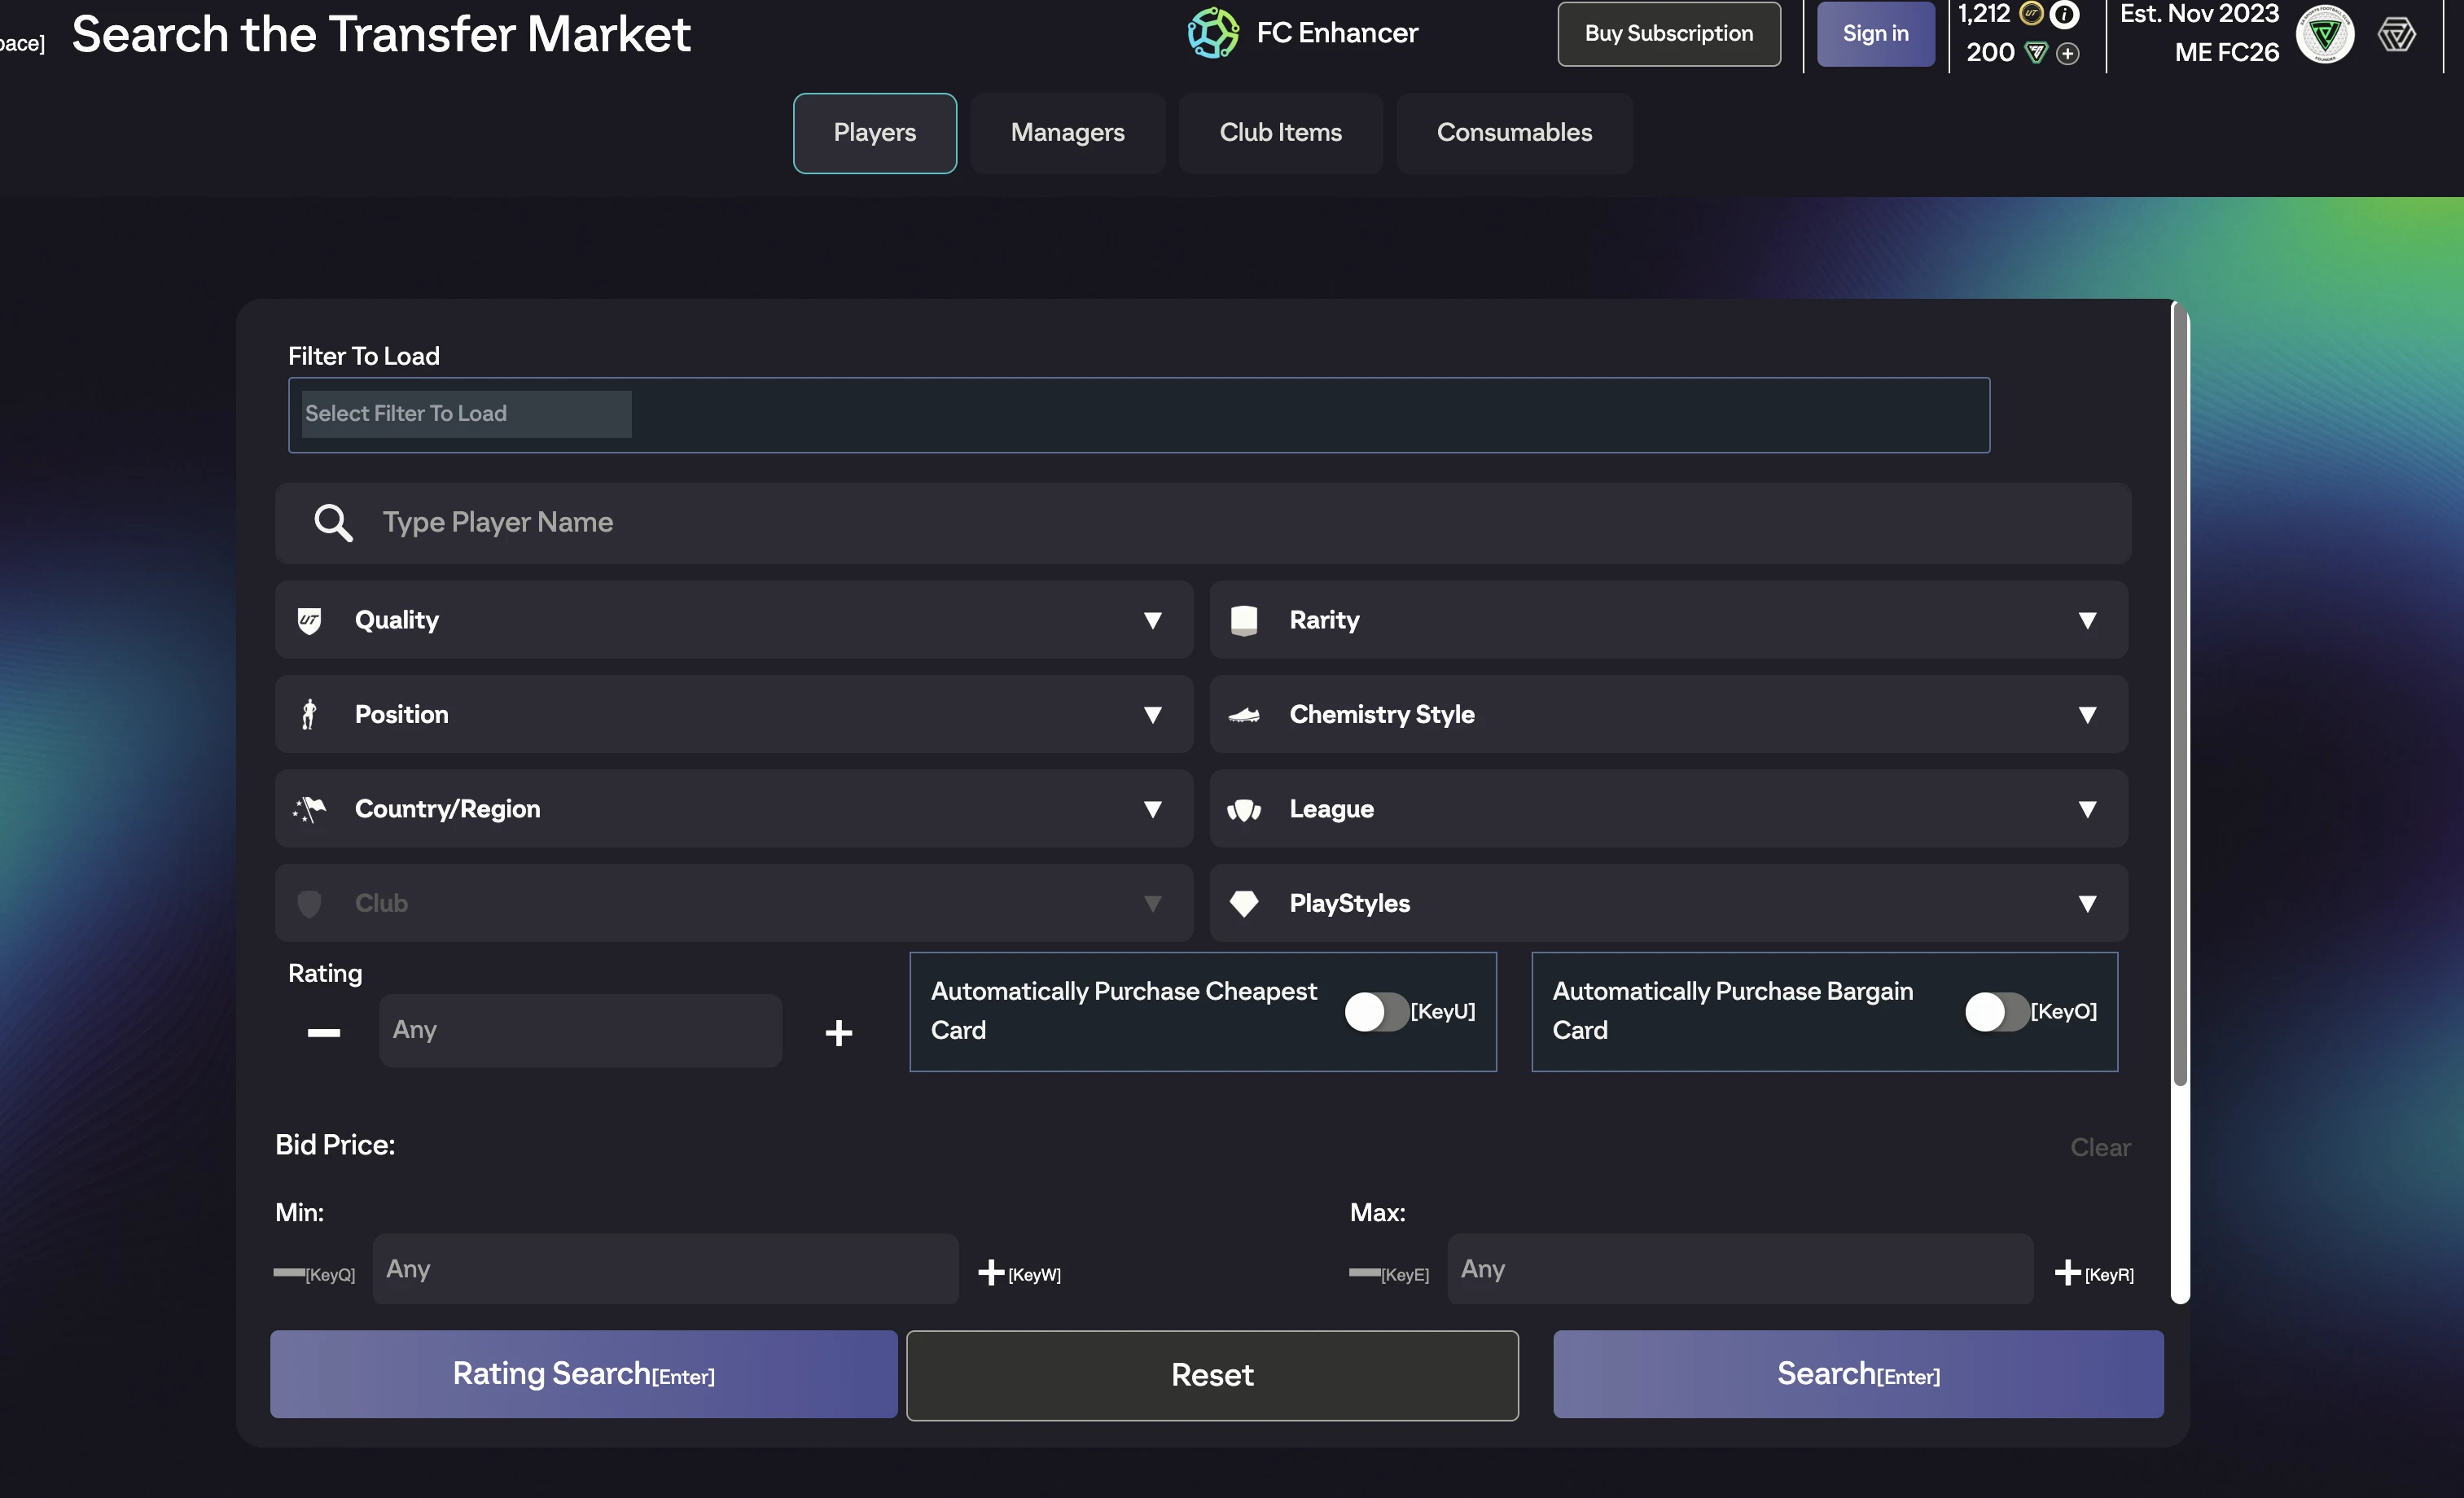Expand the Quality dropdown
The width and height of the screenshot is (2464, 1498).
tap(733, 620)
